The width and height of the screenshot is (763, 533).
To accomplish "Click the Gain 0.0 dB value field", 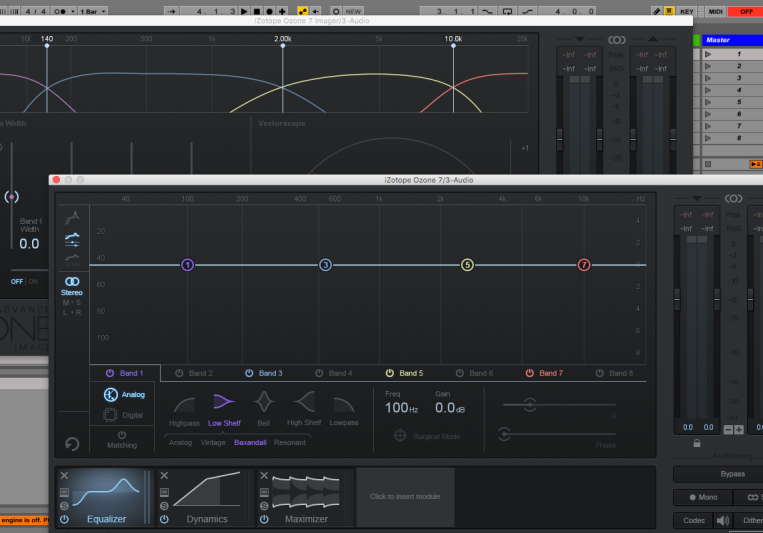I will pos(450,408).
